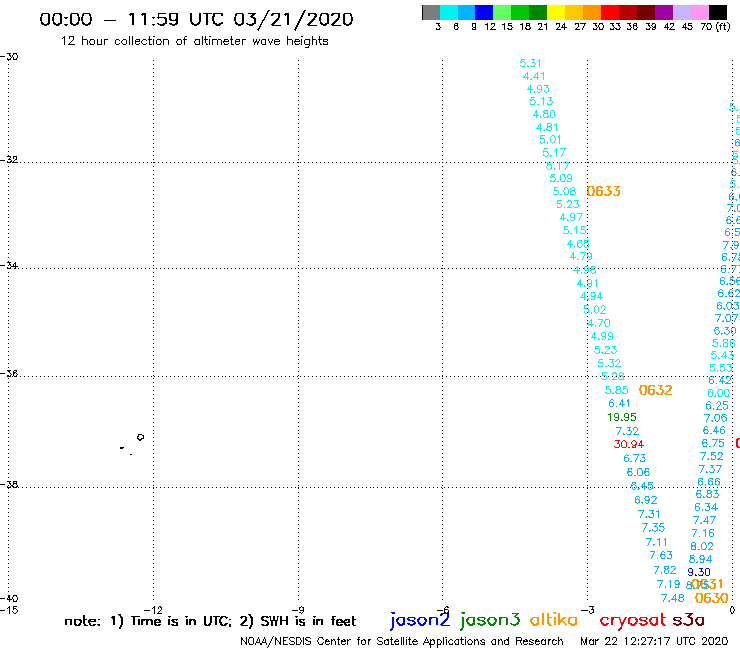Click the 6.46 wave height value

click(714, 431)
